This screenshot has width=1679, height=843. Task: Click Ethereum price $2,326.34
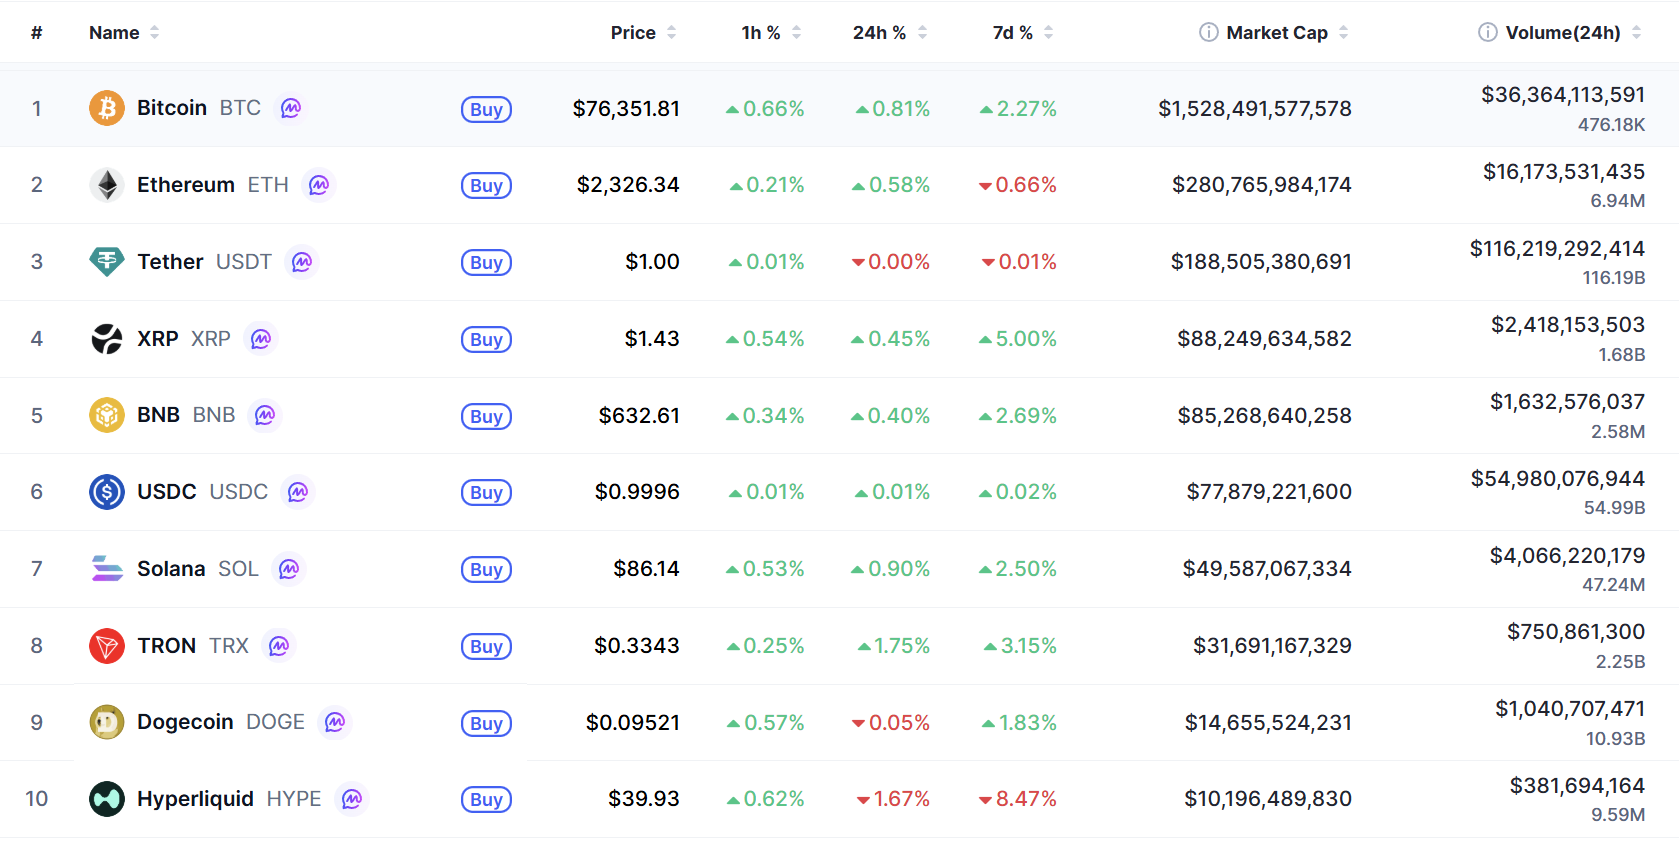pos(628,185)
